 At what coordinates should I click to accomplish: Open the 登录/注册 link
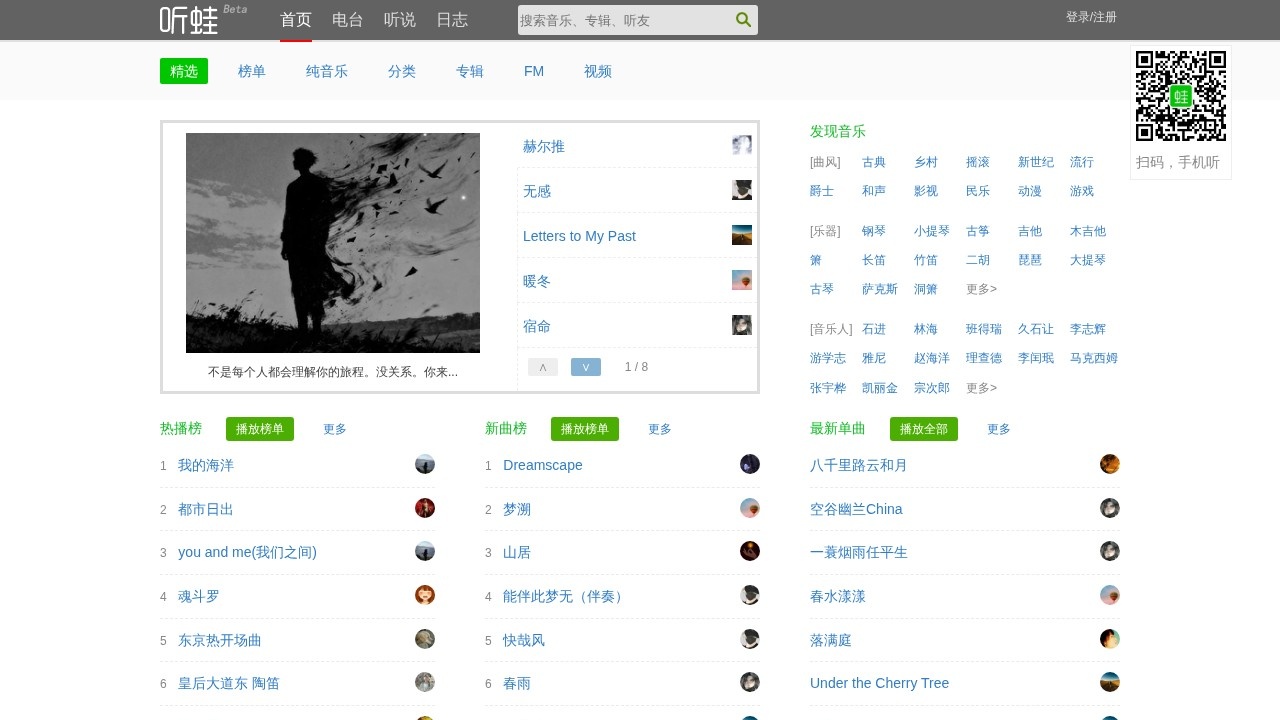tap(1091, 16)
